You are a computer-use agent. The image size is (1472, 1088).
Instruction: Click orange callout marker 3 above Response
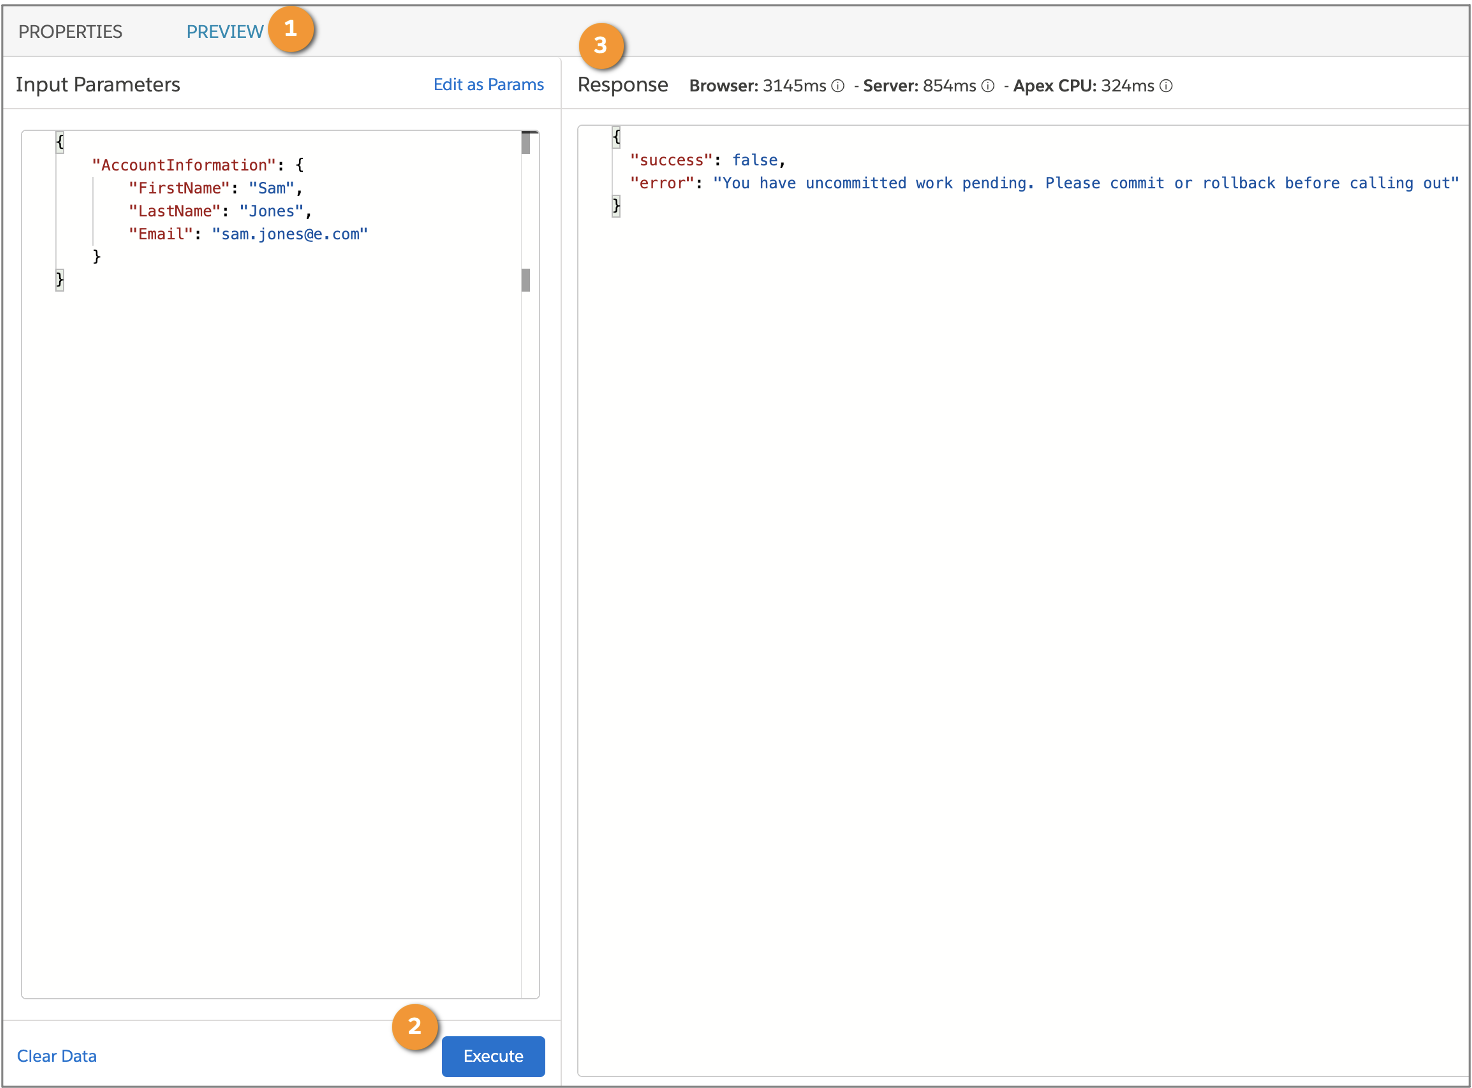point(601,46)
